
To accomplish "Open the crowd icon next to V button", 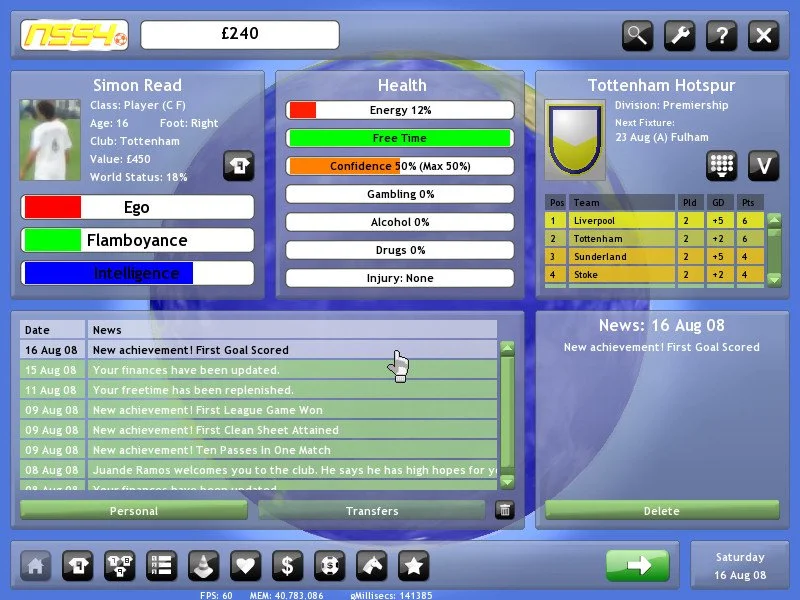I will click(x=721, y=166).
